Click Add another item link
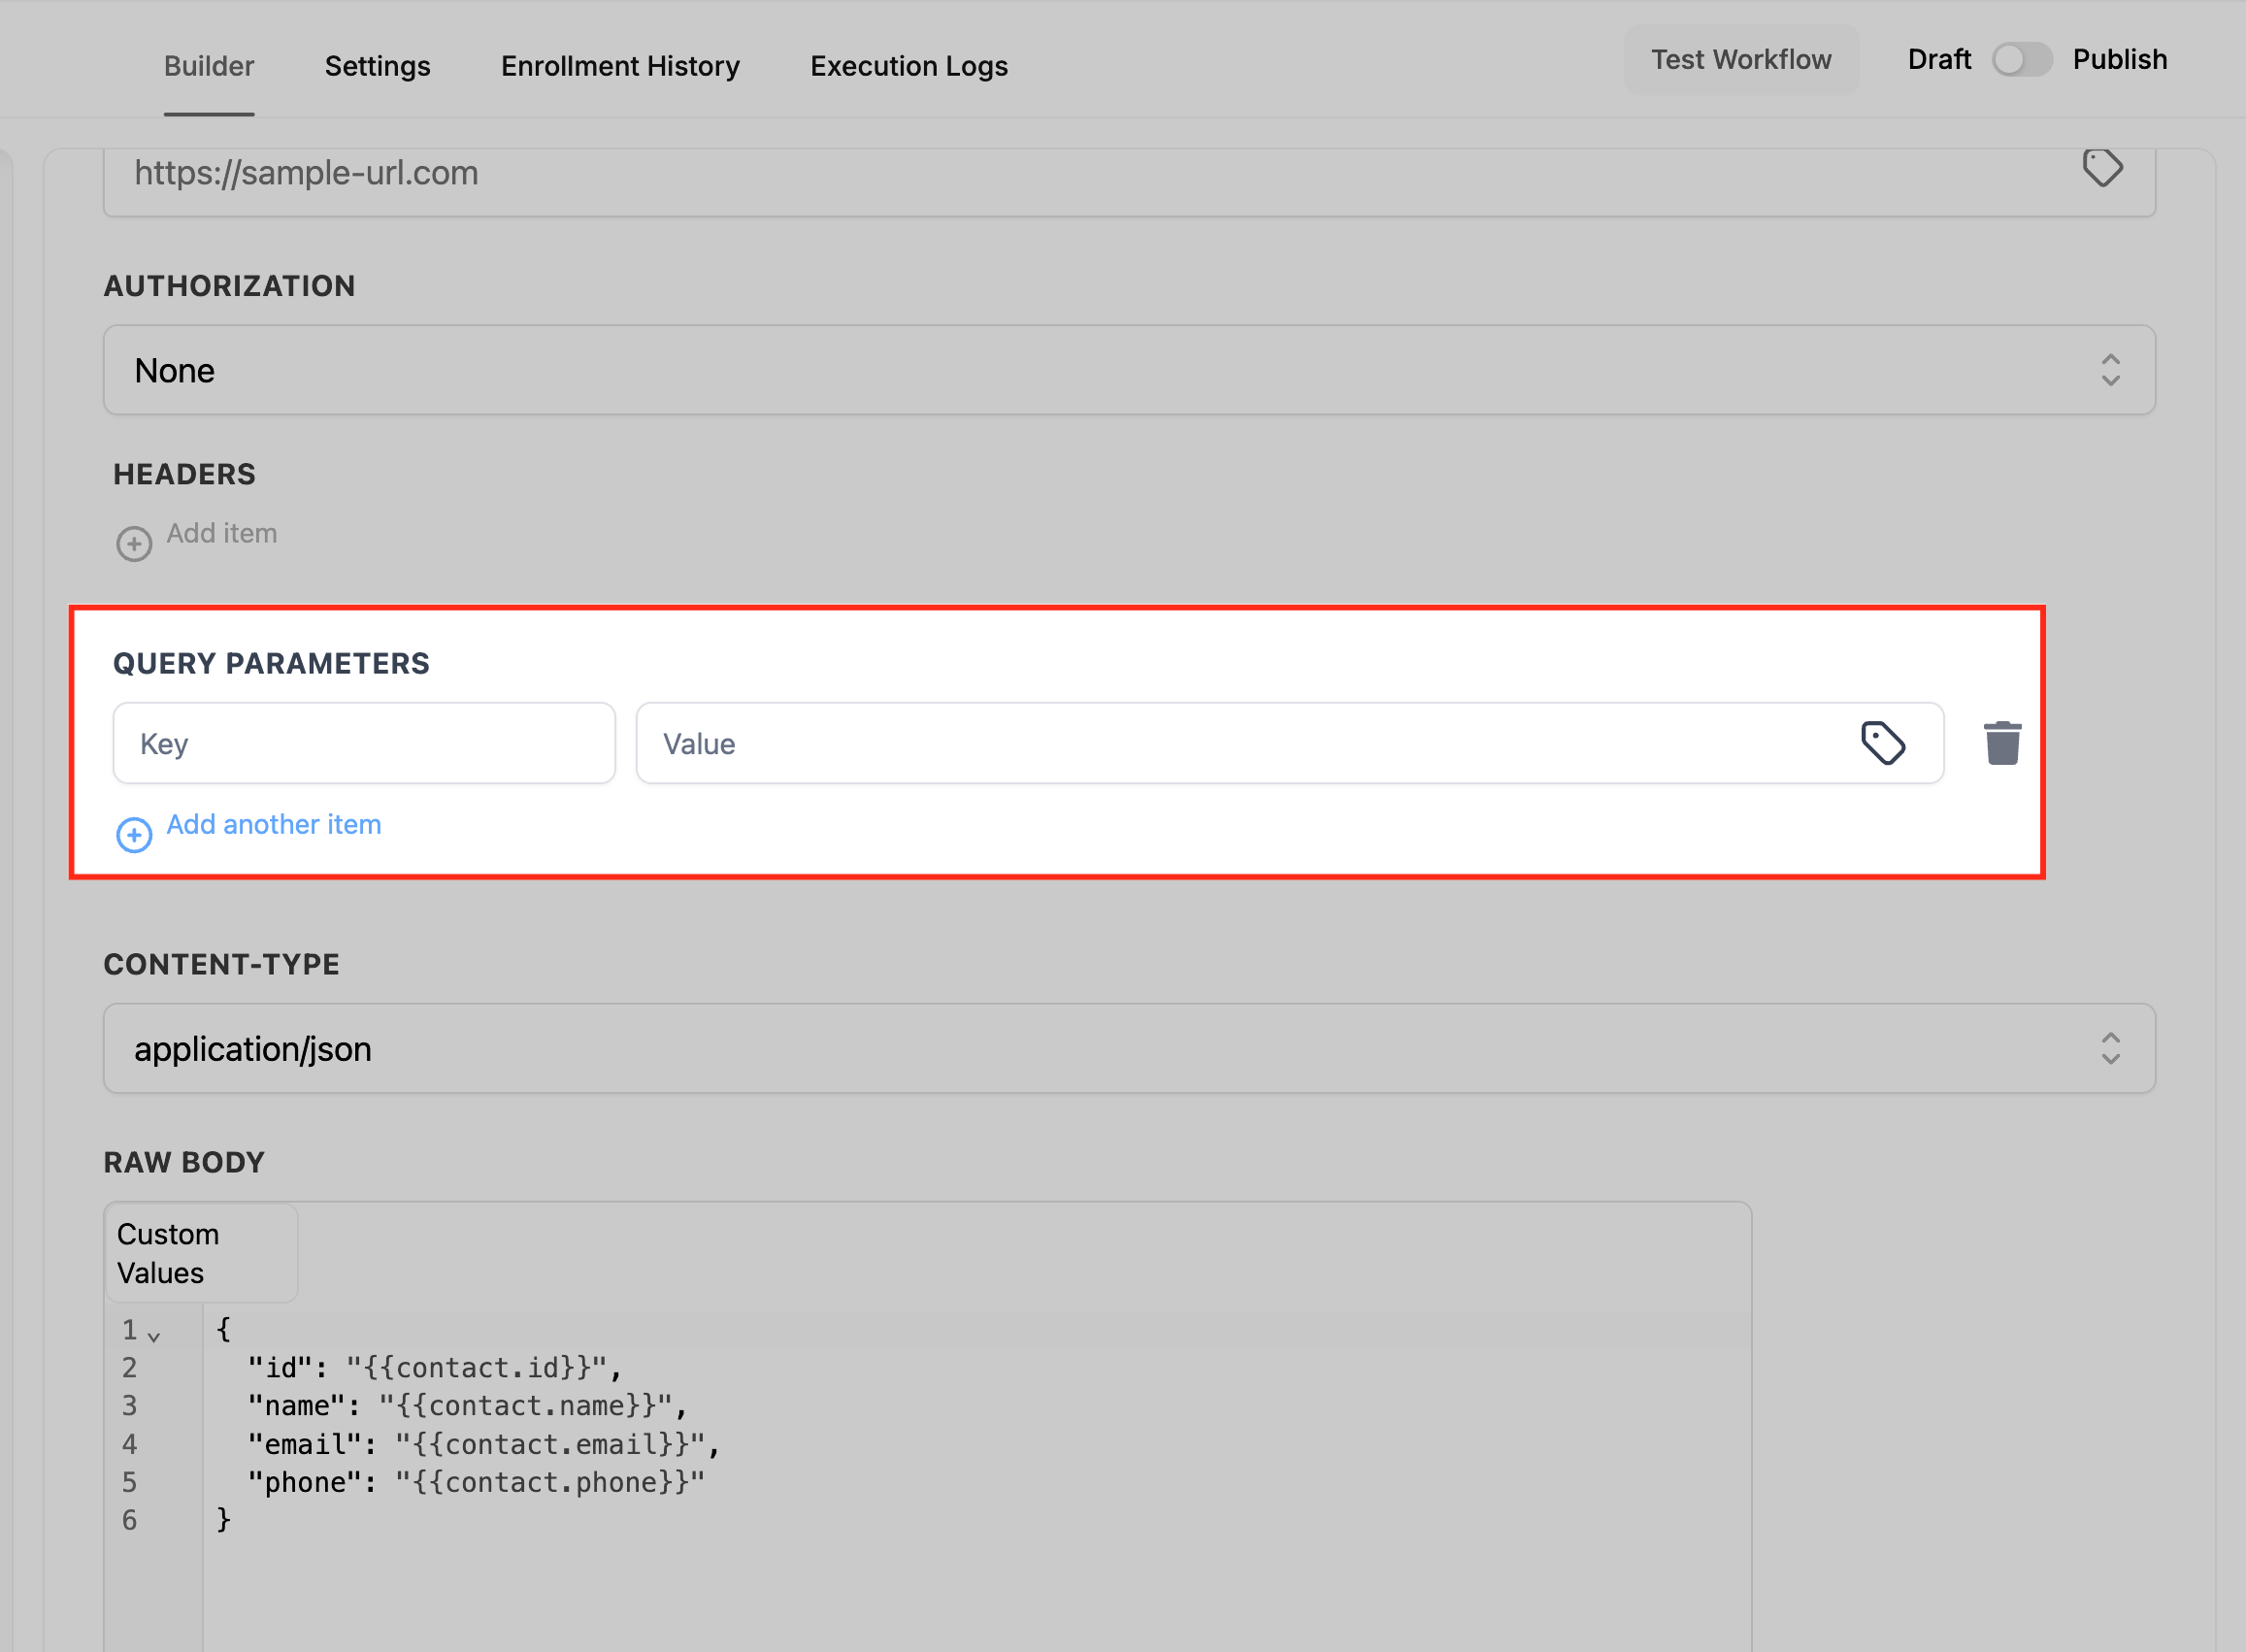The image size is (2246, 1652). click(x=273, y=824)
